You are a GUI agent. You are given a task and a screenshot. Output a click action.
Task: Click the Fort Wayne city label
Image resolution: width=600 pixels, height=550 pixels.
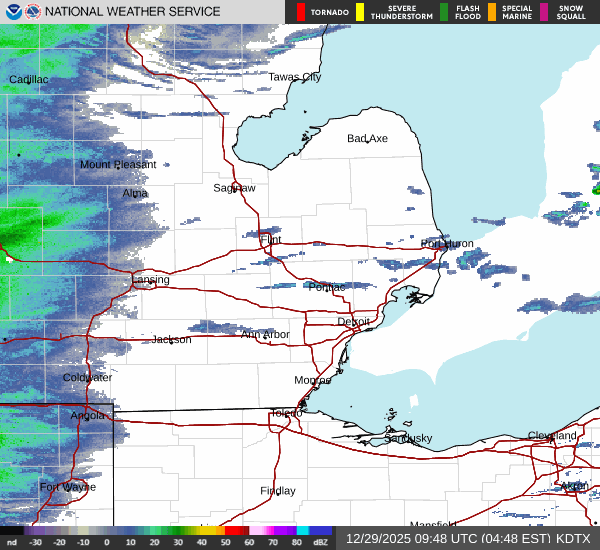(68, 487)
